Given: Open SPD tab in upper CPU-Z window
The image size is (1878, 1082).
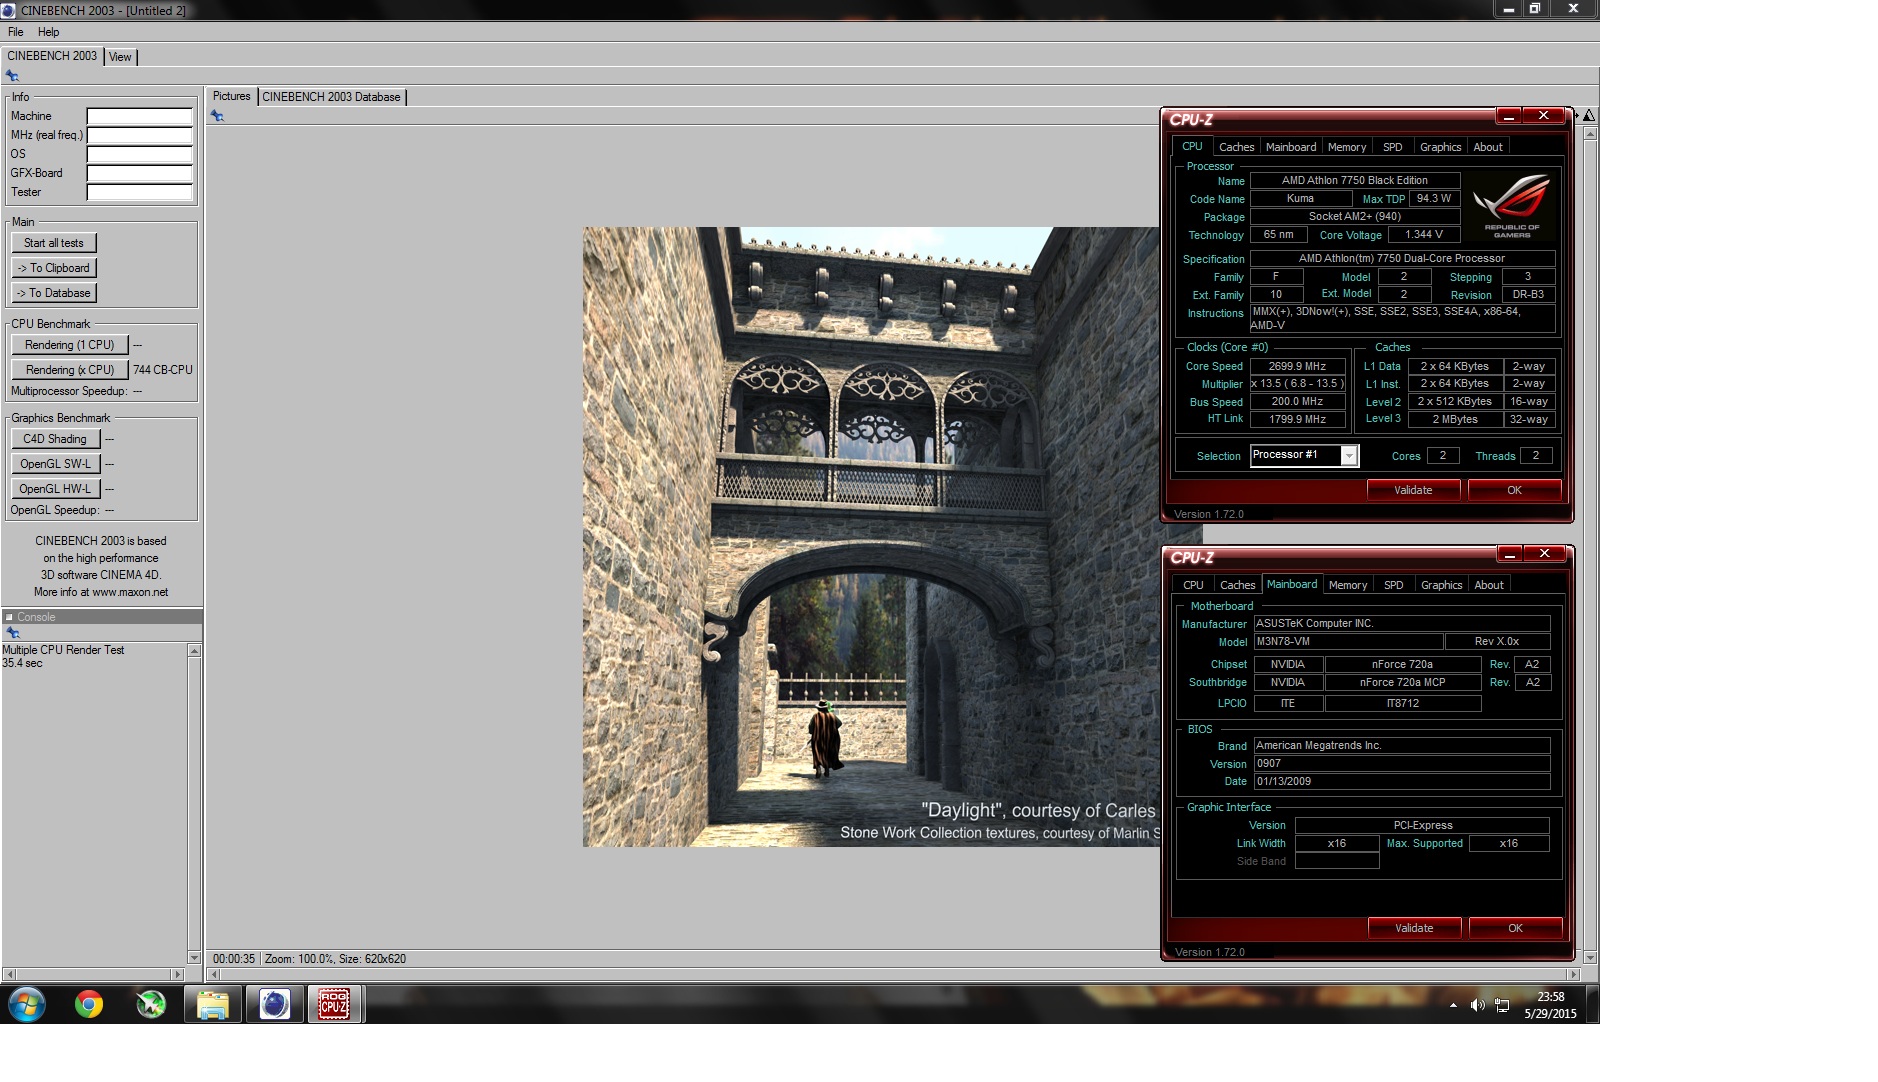Looking at the screenshot, I should [1392, 147].
